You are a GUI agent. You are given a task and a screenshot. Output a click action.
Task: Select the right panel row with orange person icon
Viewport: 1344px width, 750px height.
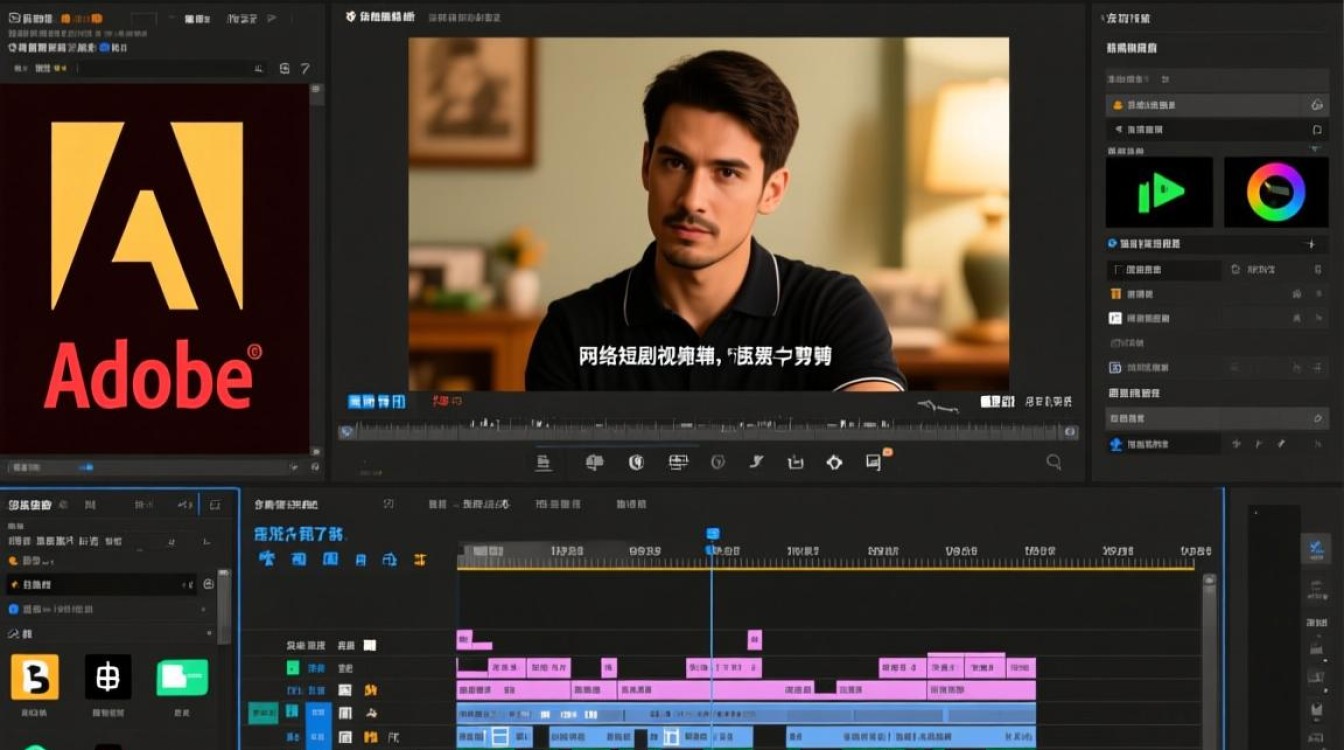1216,105
